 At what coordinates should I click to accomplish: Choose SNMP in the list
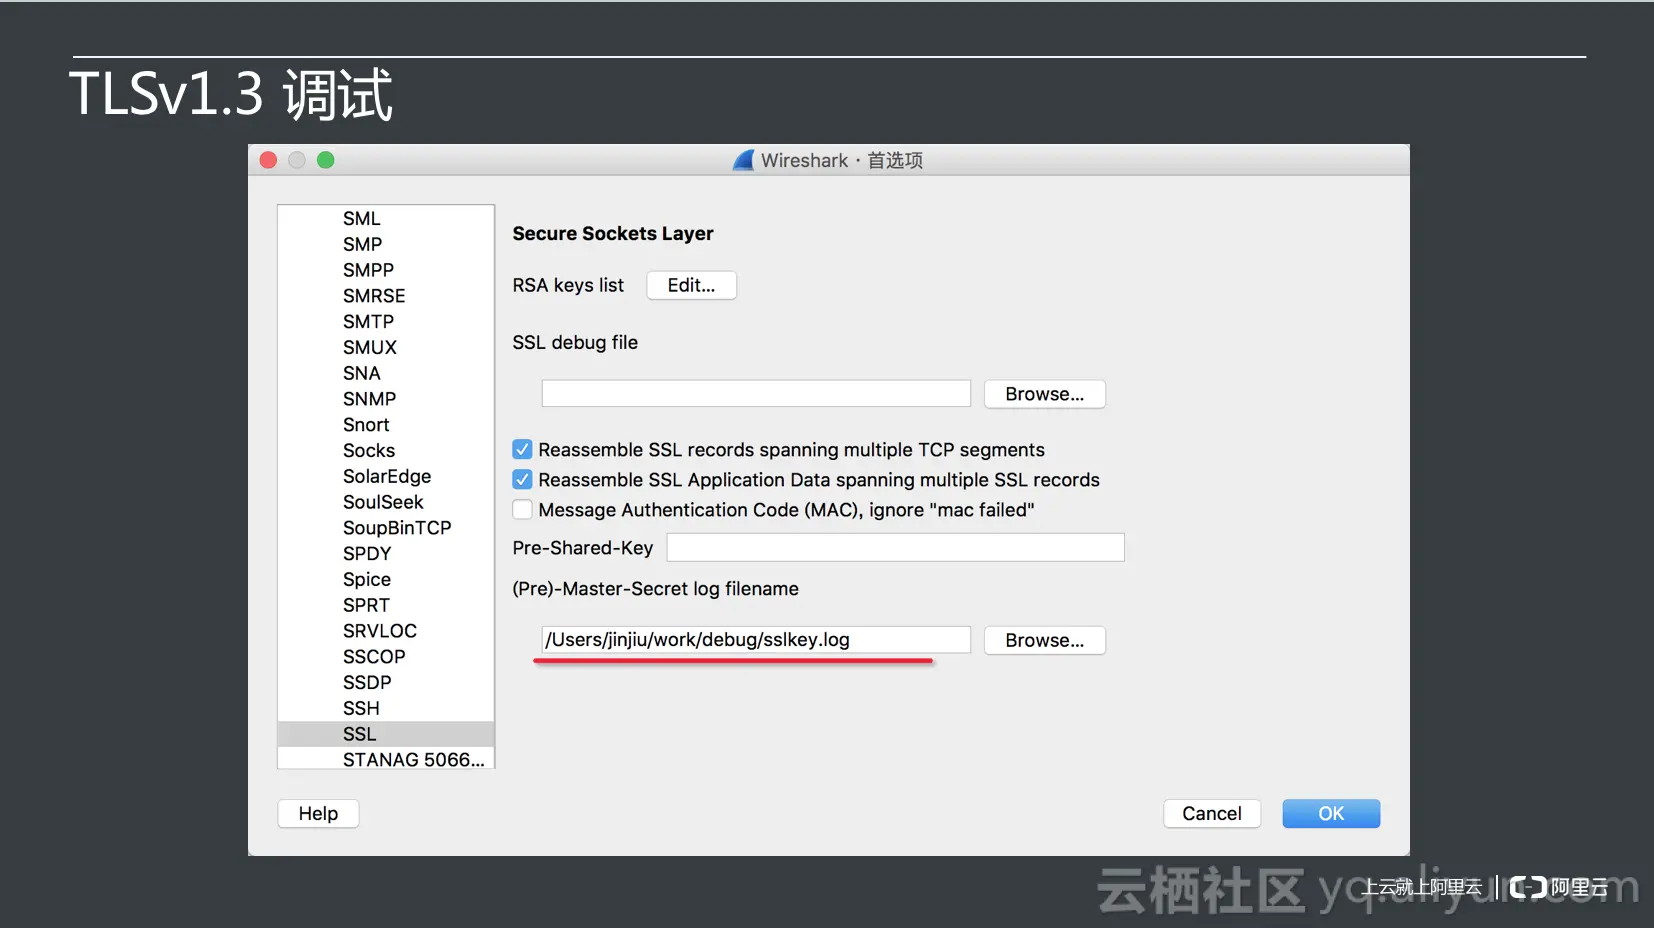click(386, 399)
